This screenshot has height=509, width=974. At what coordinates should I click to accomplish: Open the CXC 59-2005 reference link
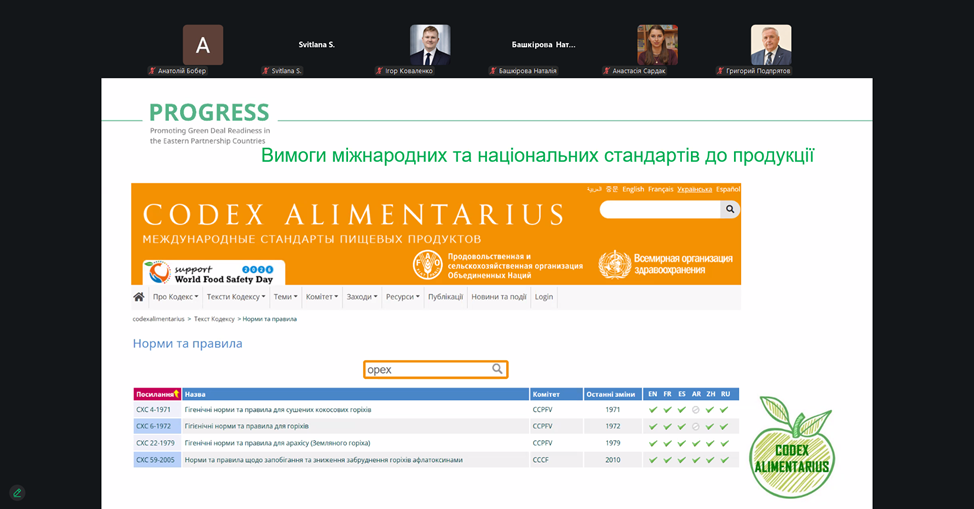[x=155, y=460]
